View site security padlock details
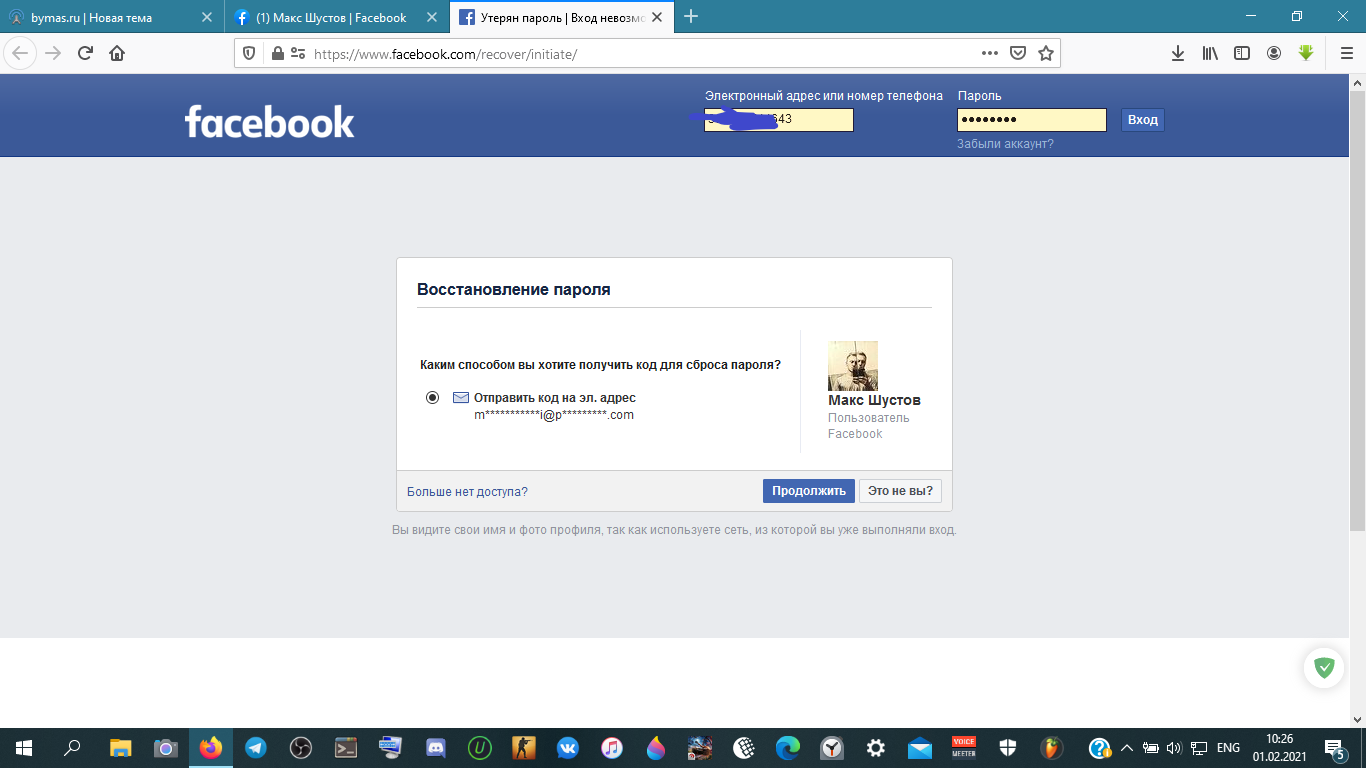This screenshot has width=1366, height=768. click(276, 53)
